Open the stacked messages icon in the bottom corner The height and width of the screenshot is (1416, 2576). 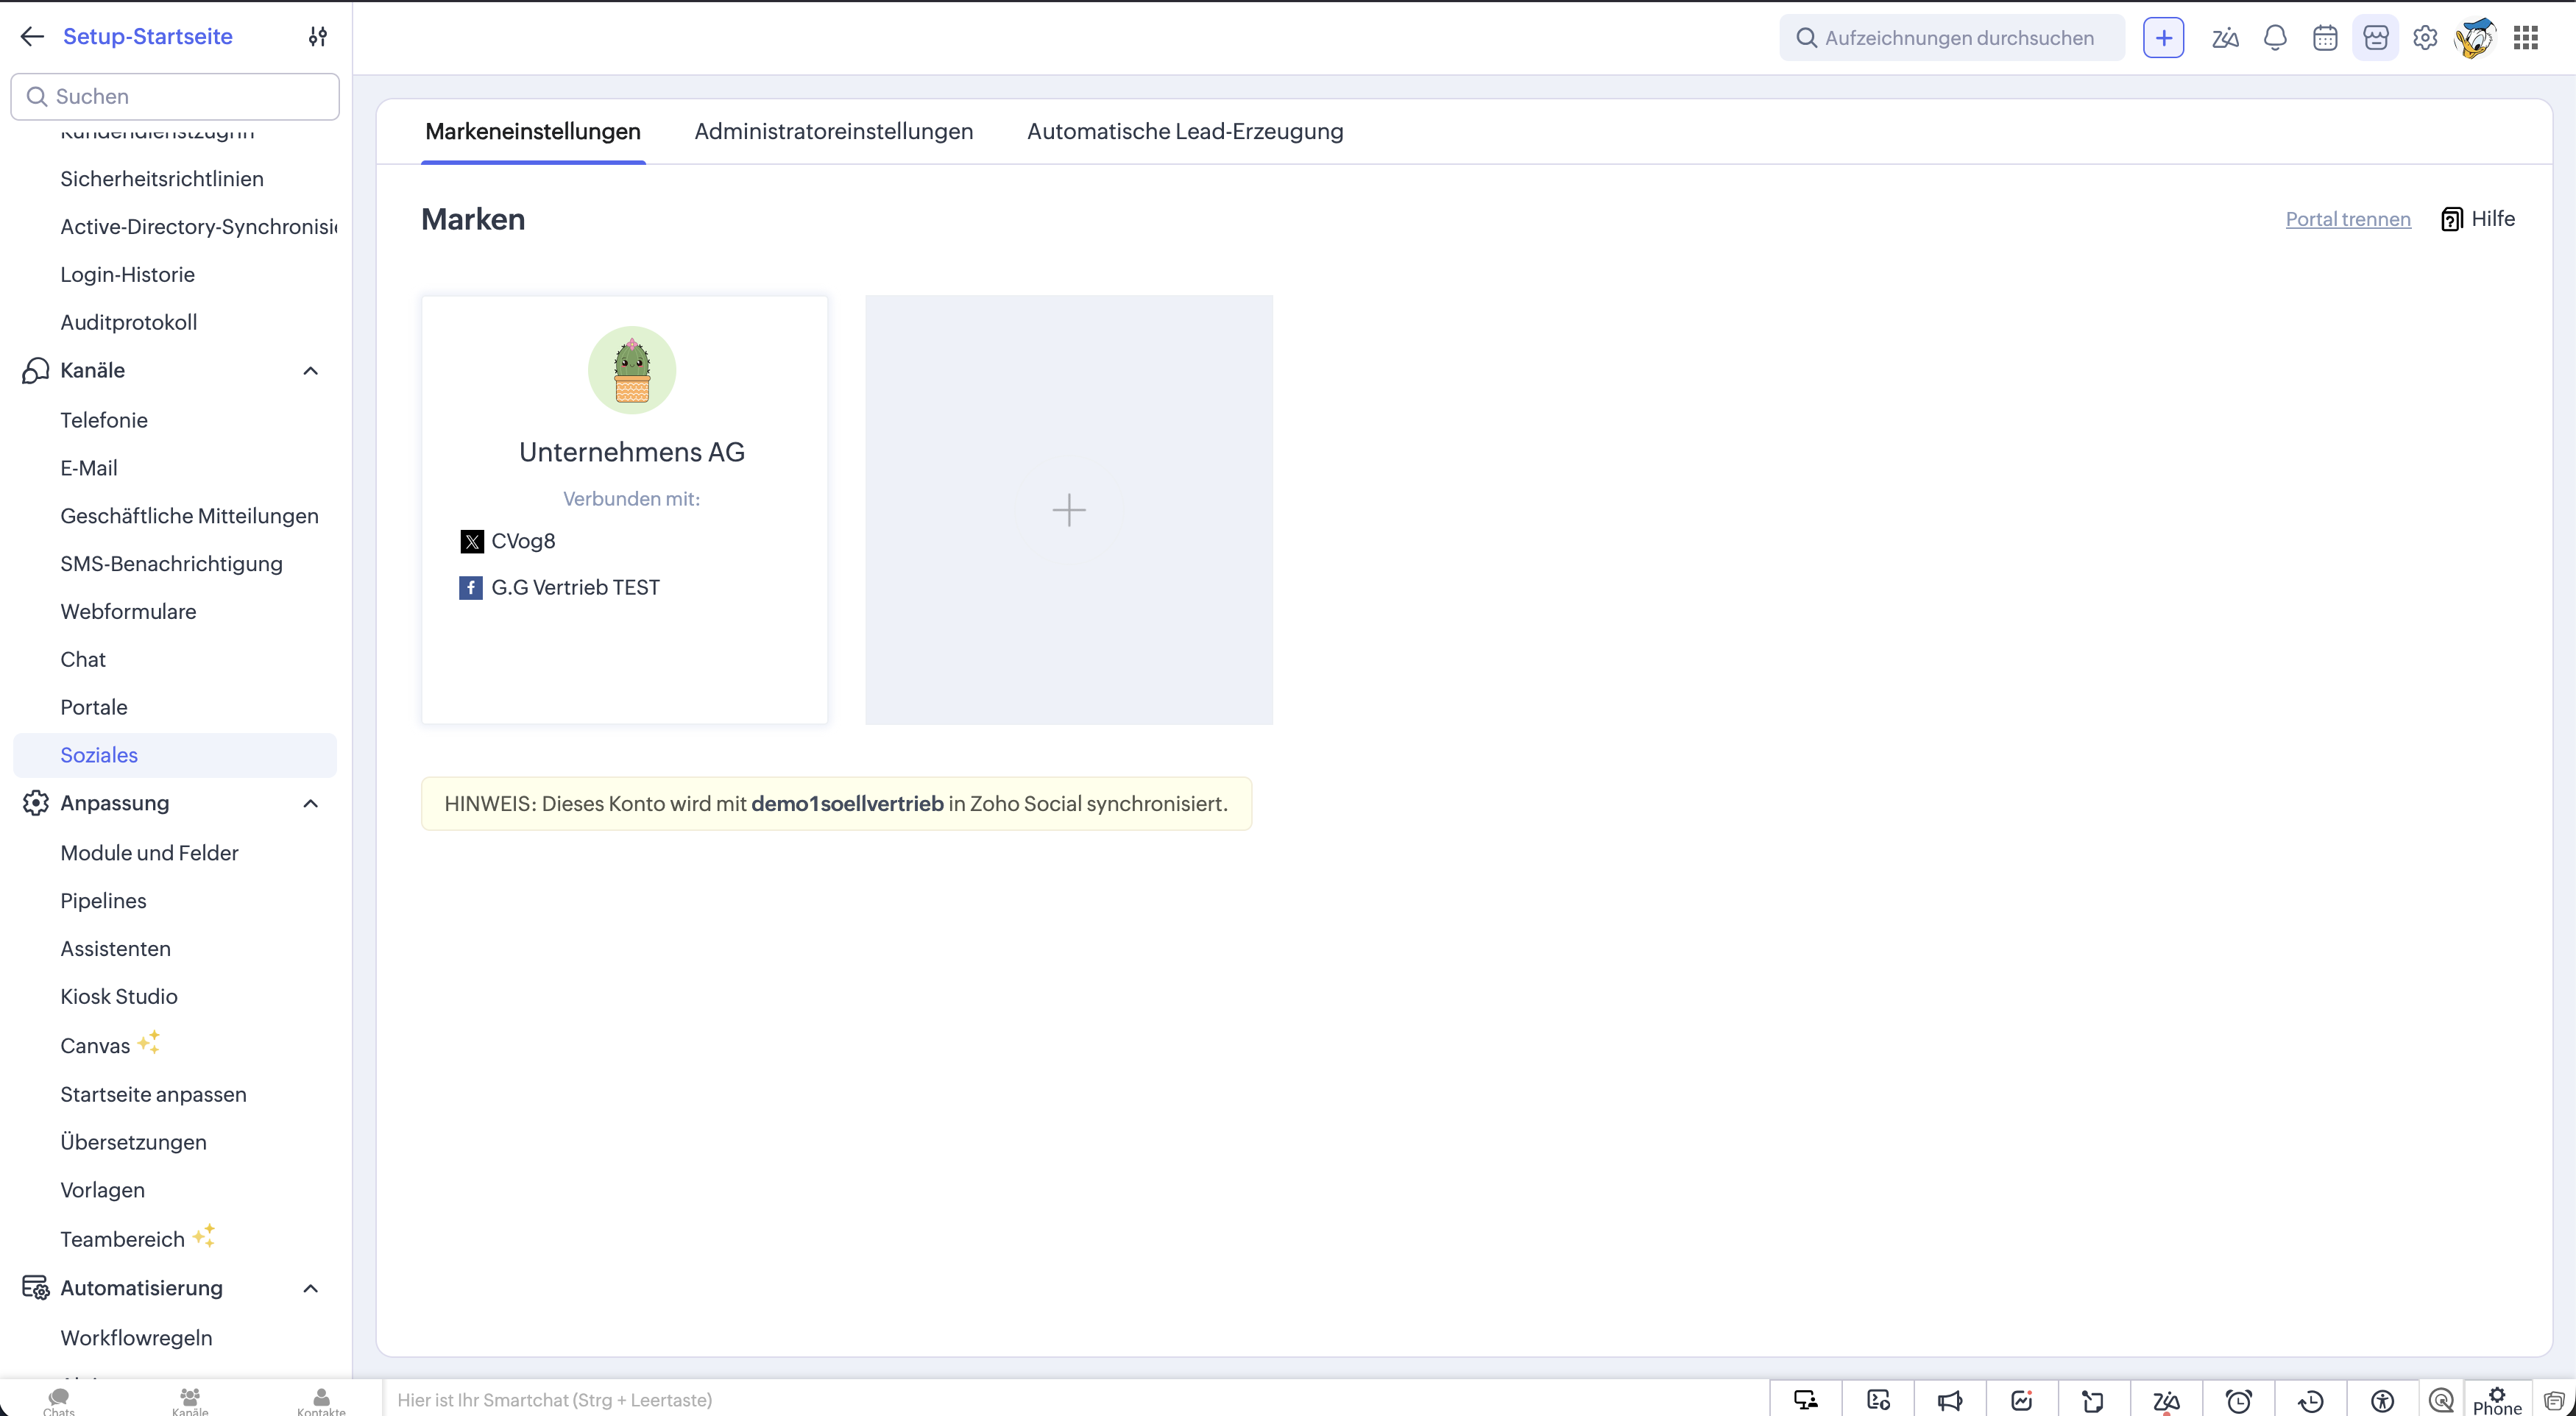(2554, 1401)
